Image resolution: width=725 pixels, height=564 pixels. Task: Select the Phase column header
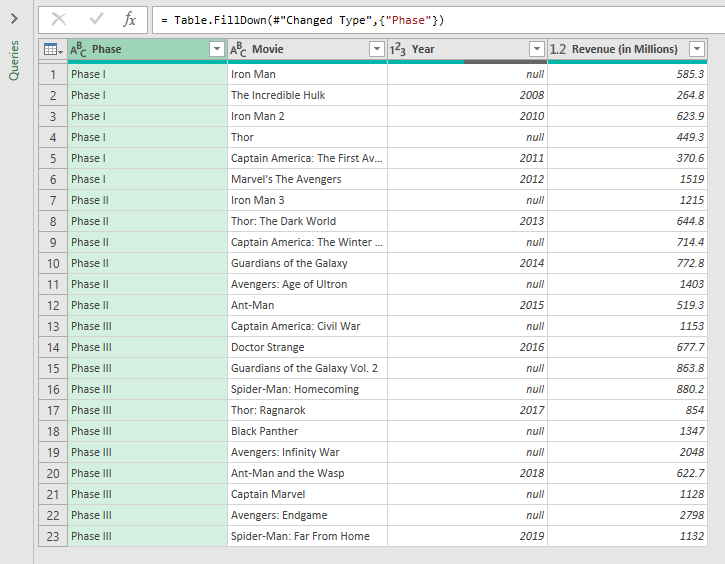click(x=147, y=49)
